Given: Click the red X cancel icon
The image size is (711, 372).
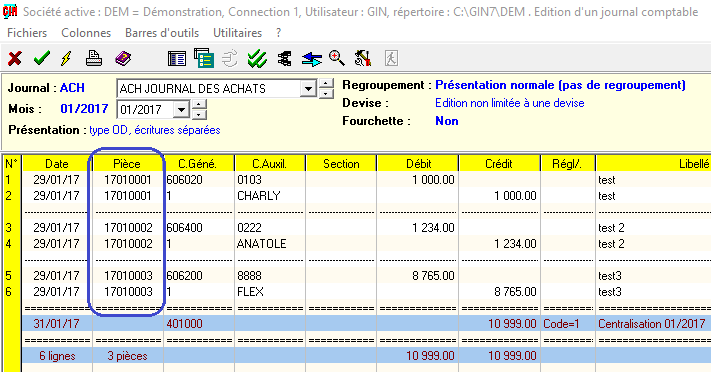Looking at the screenshot, I should (x=15, y=59).
